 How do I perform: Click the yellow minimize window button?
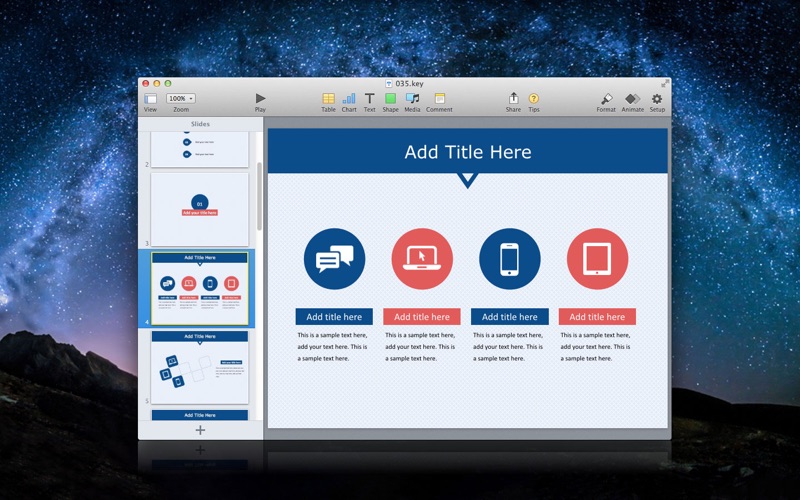point(157,83)
